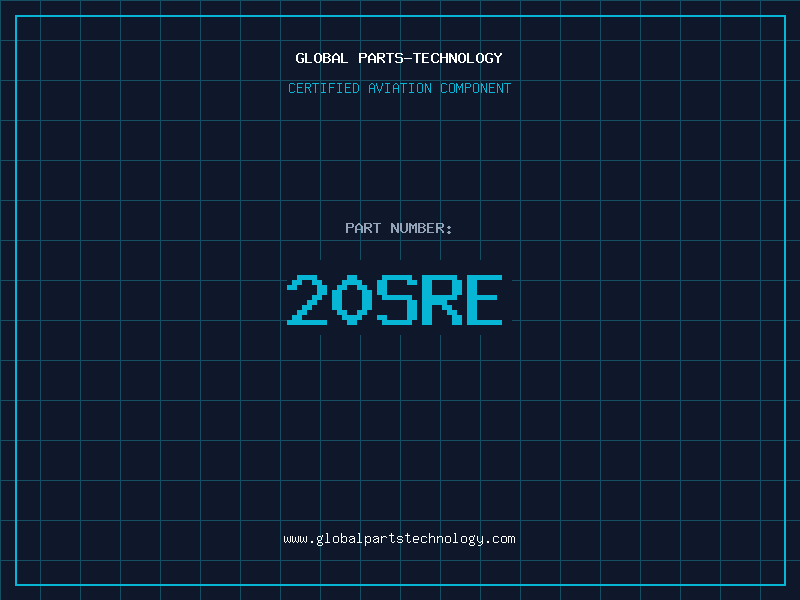Click the GLOBAL PARTS-TECHNOLOGY heading
Viewport: 800px width, 600px height.
point(399,58)
